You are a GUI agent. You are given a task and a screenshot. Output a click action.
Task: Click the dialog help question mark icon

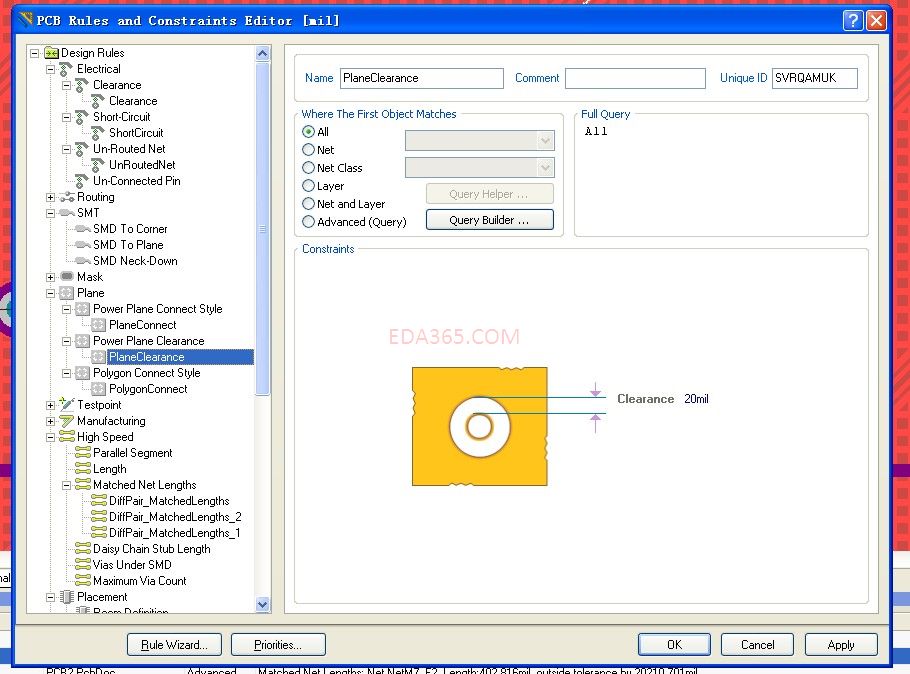(853, 21)
